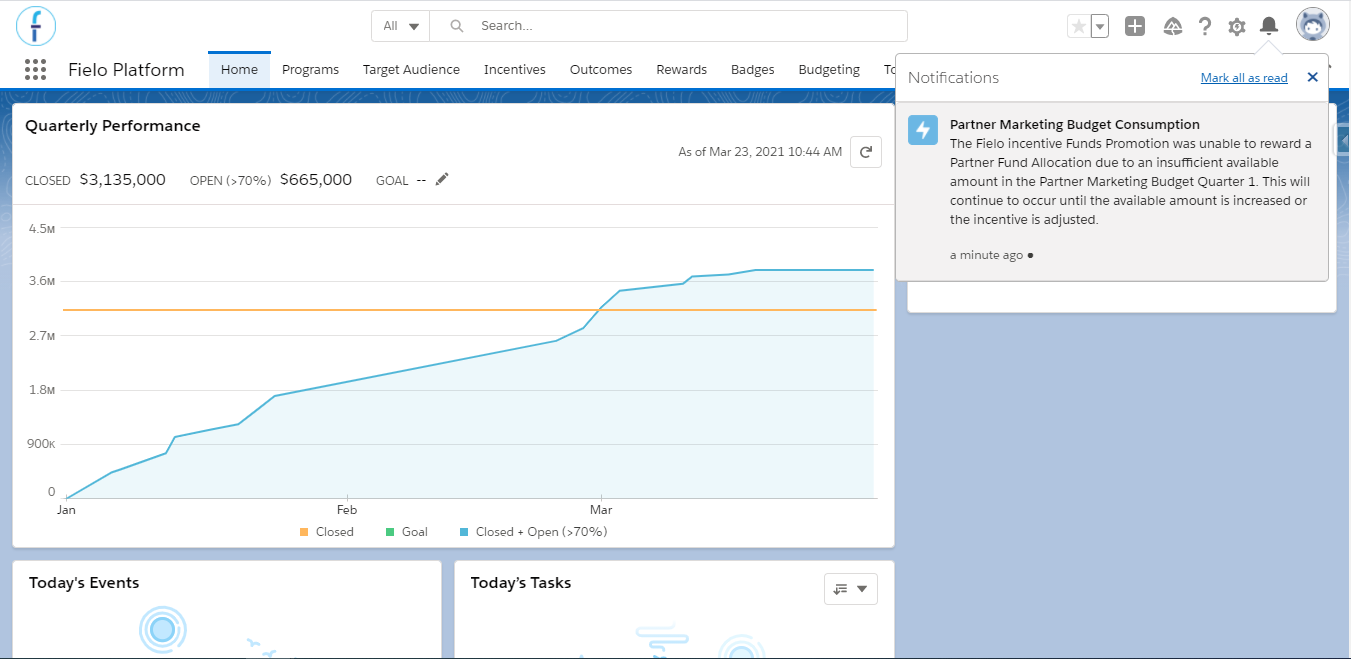Click the notifications bell icon
Screen dimensions: 1351x659
(x=1269, y=26)
